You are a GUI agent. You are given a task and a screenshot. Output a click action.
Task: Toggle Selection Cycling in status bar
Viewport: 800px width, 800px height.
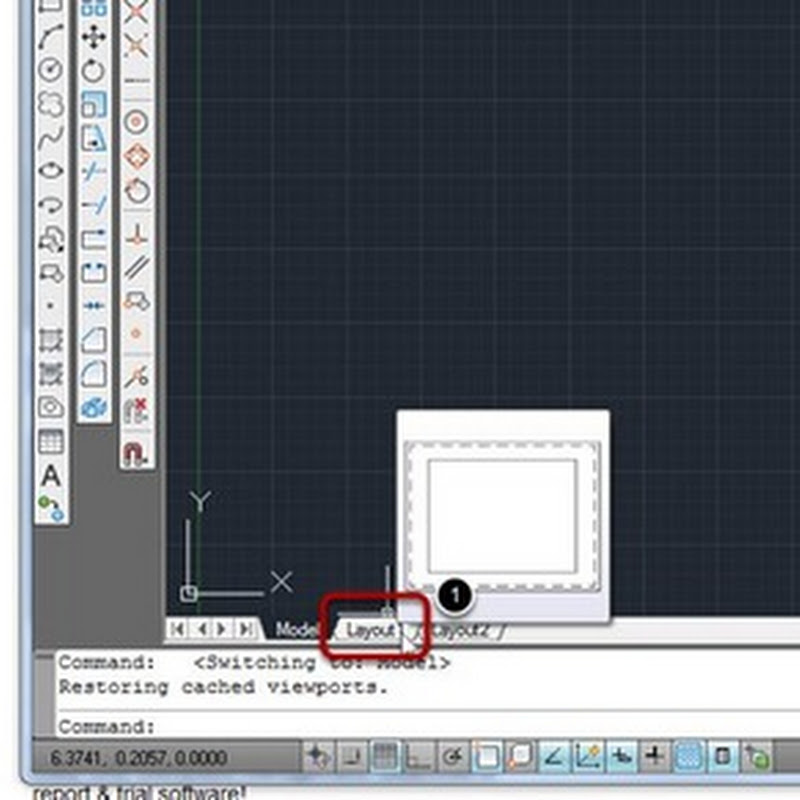click(757, 756)
